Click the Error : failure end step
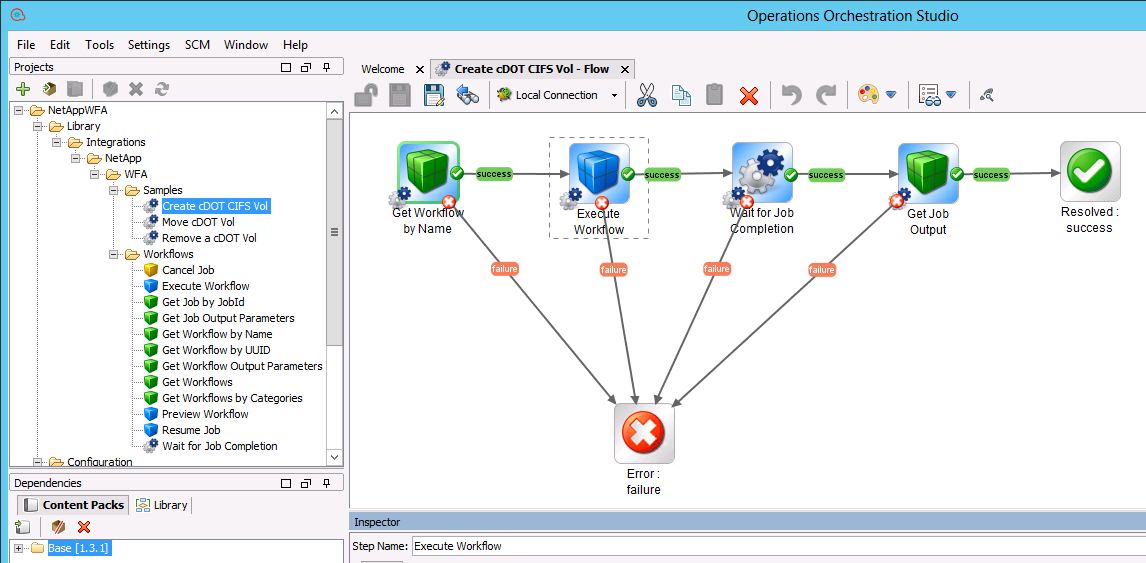Viewport: 1146px width, 563px height. click(644, 434)
